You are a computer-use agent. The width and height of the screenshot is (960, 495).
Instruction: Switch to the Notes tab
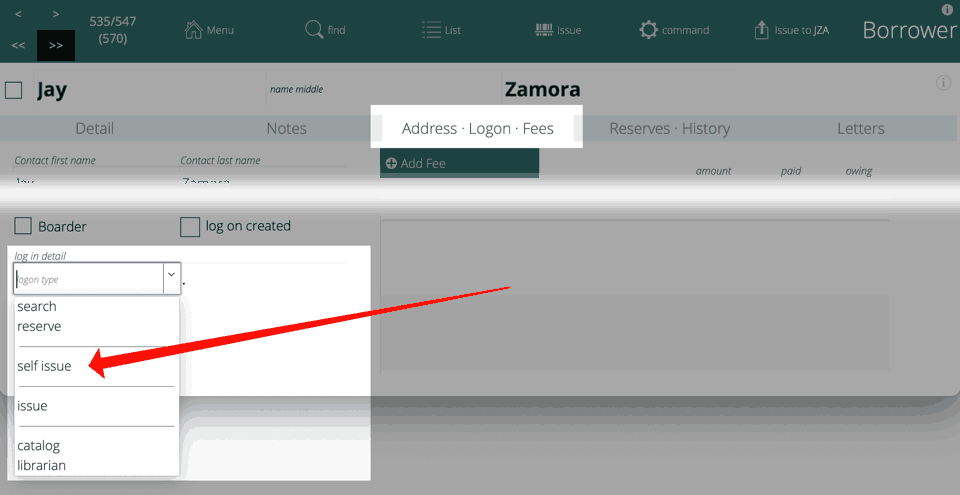pos(286,128)
